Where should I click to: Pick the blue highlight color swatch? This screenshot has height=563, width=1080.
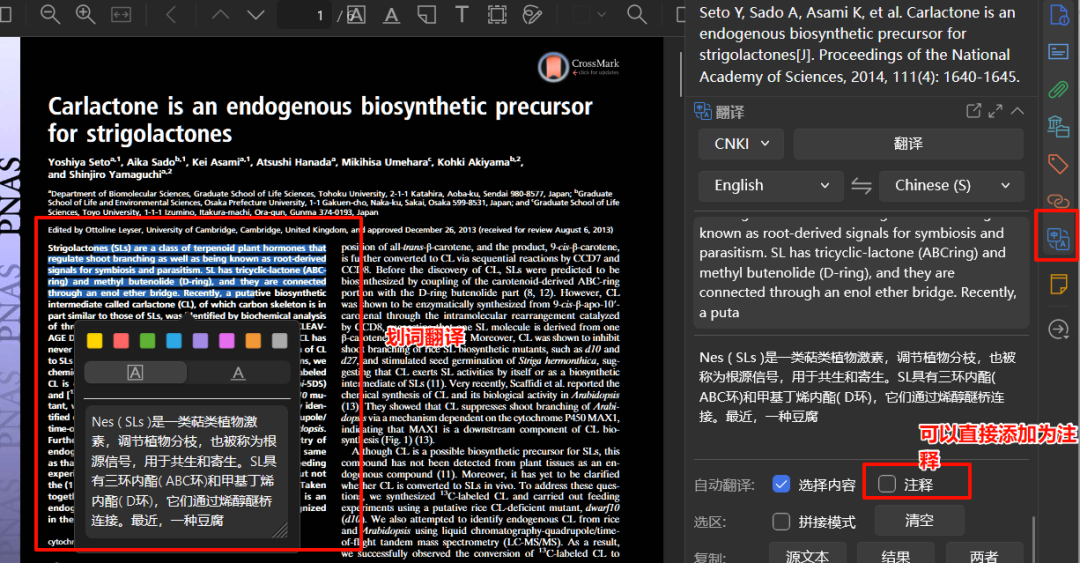click(x=174, y=340)
